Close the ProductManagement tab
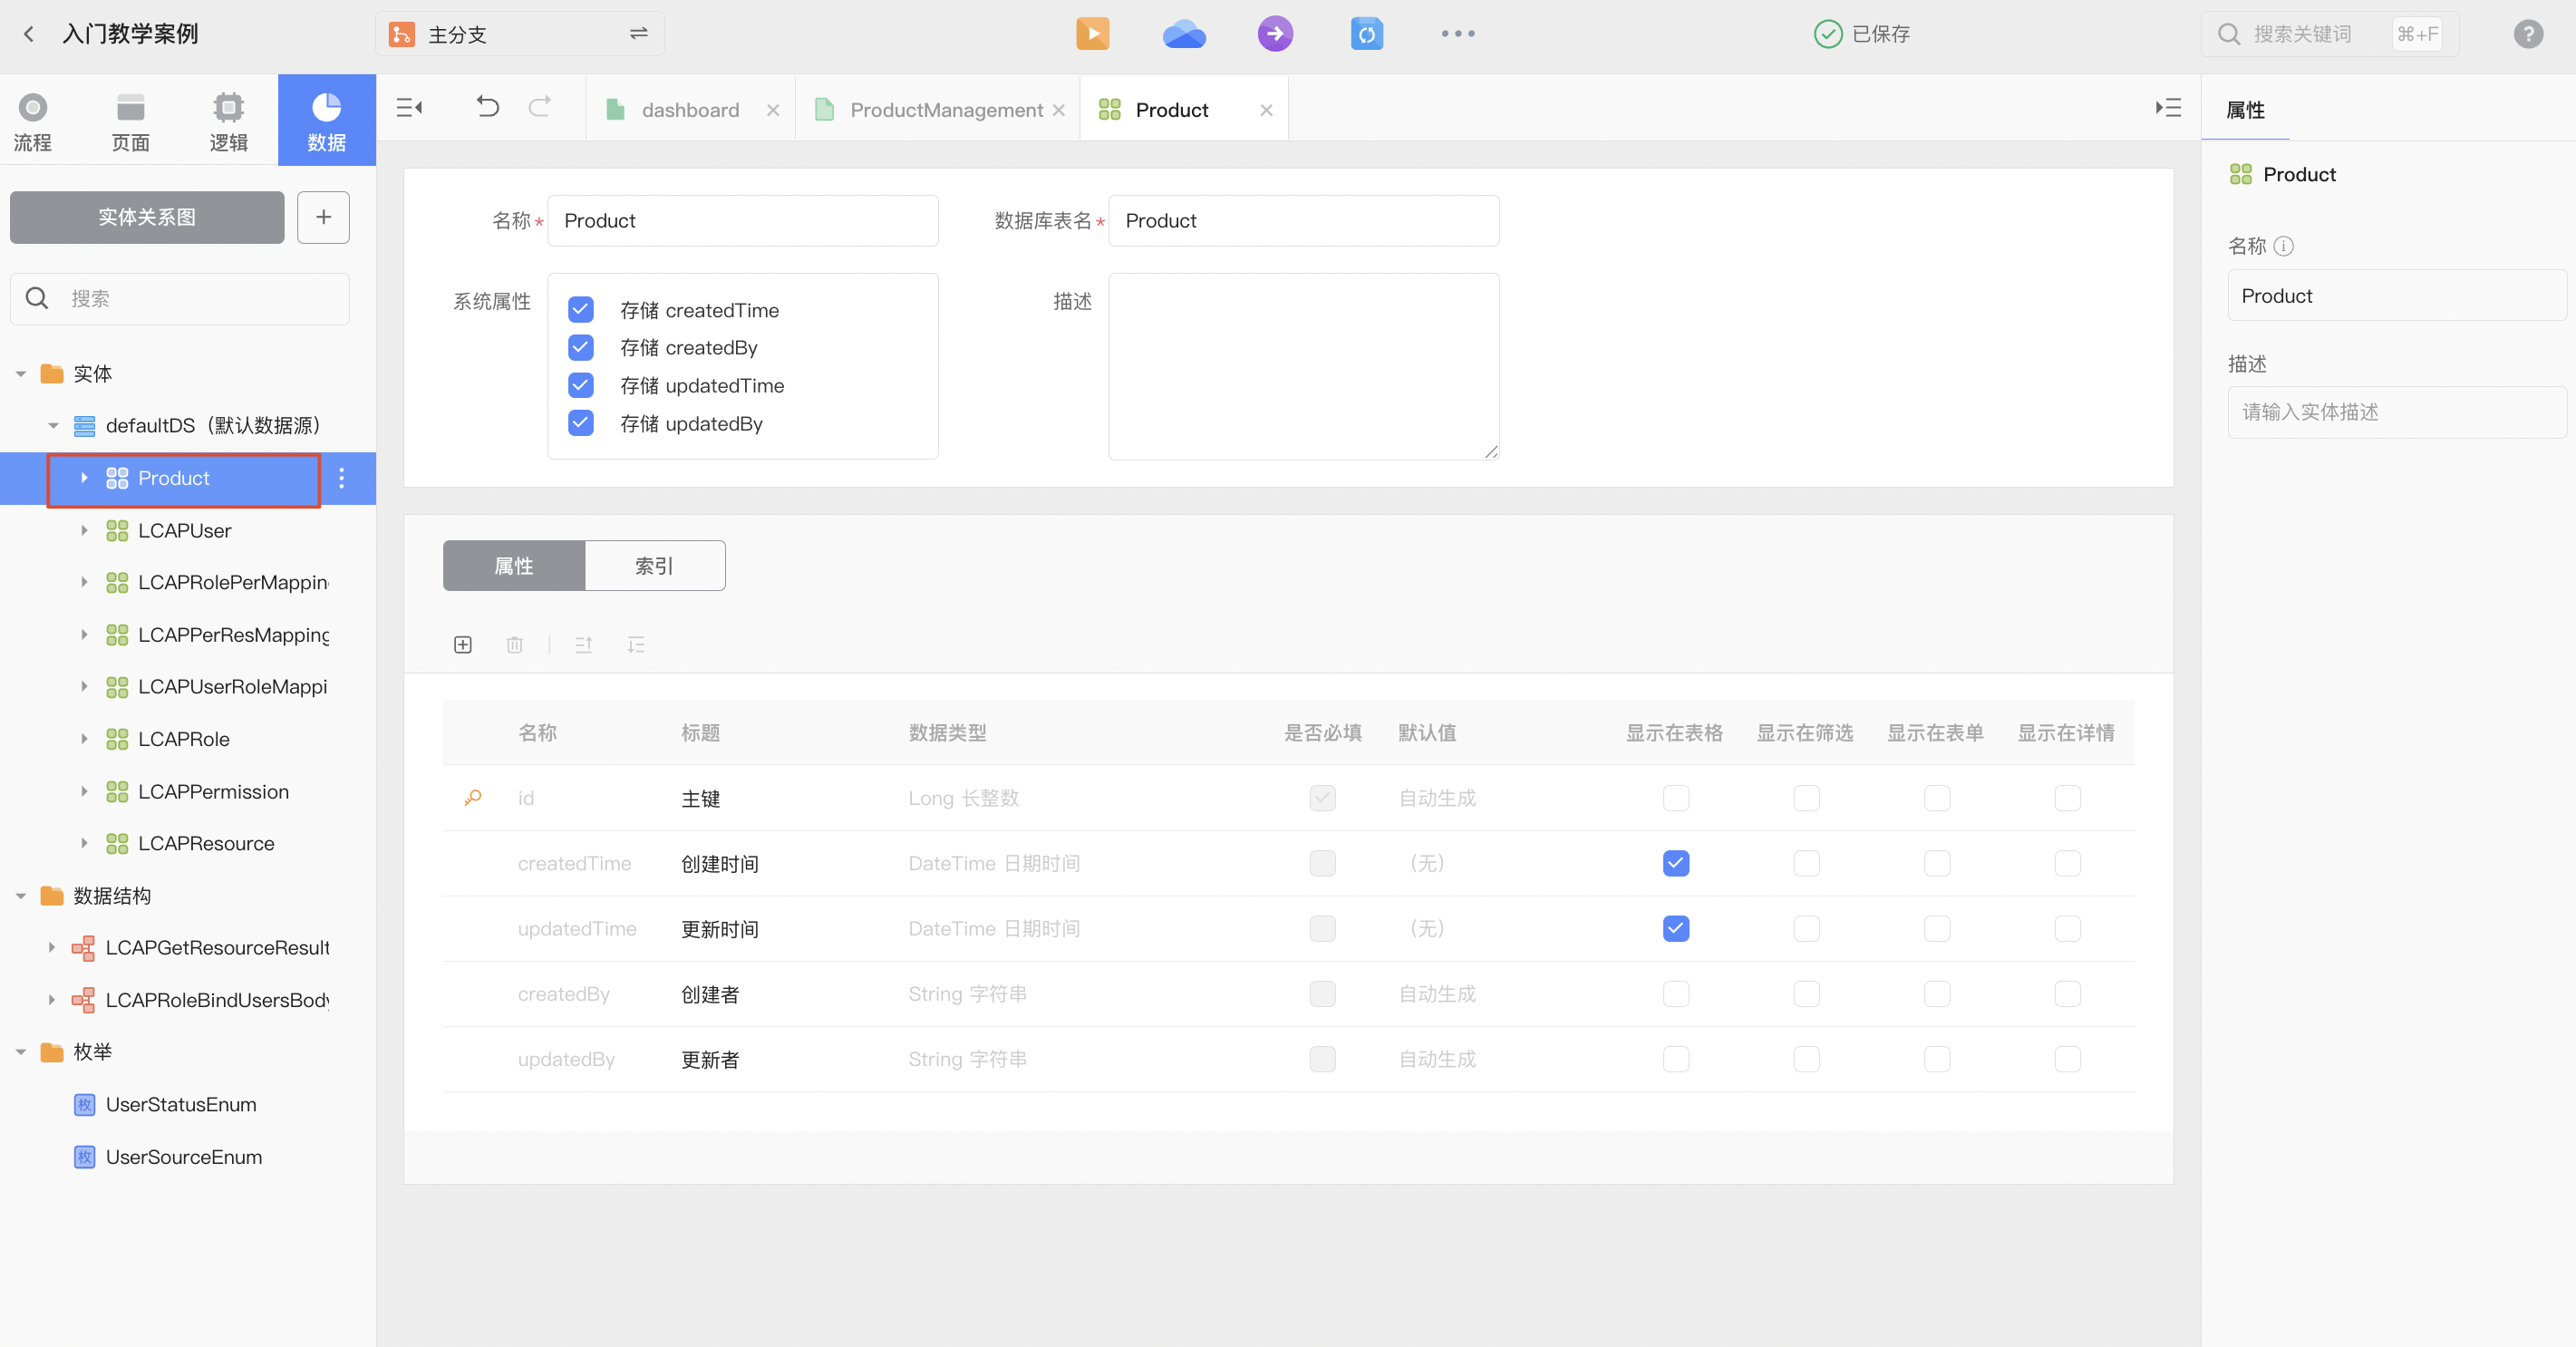2576x1347 pixels. tap(1058, 110)
